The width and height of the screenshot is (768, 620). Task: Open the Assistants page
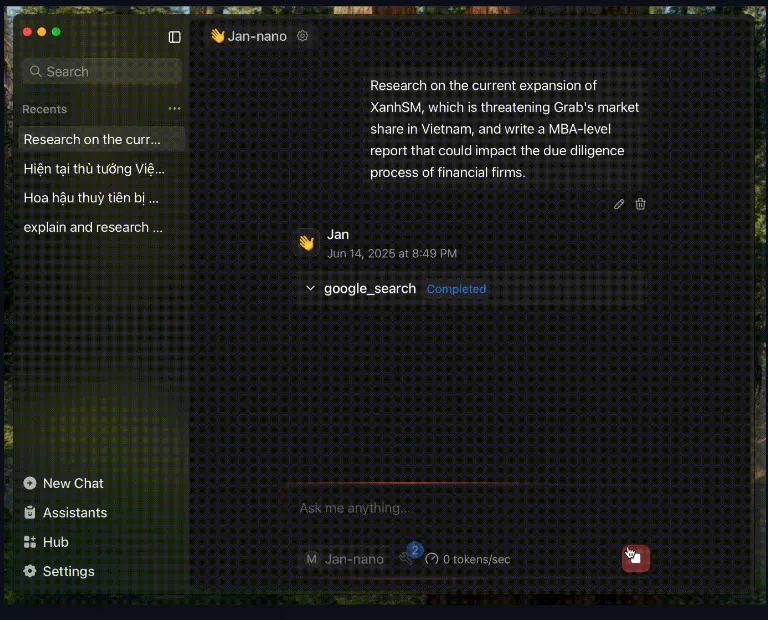point(74,512)
